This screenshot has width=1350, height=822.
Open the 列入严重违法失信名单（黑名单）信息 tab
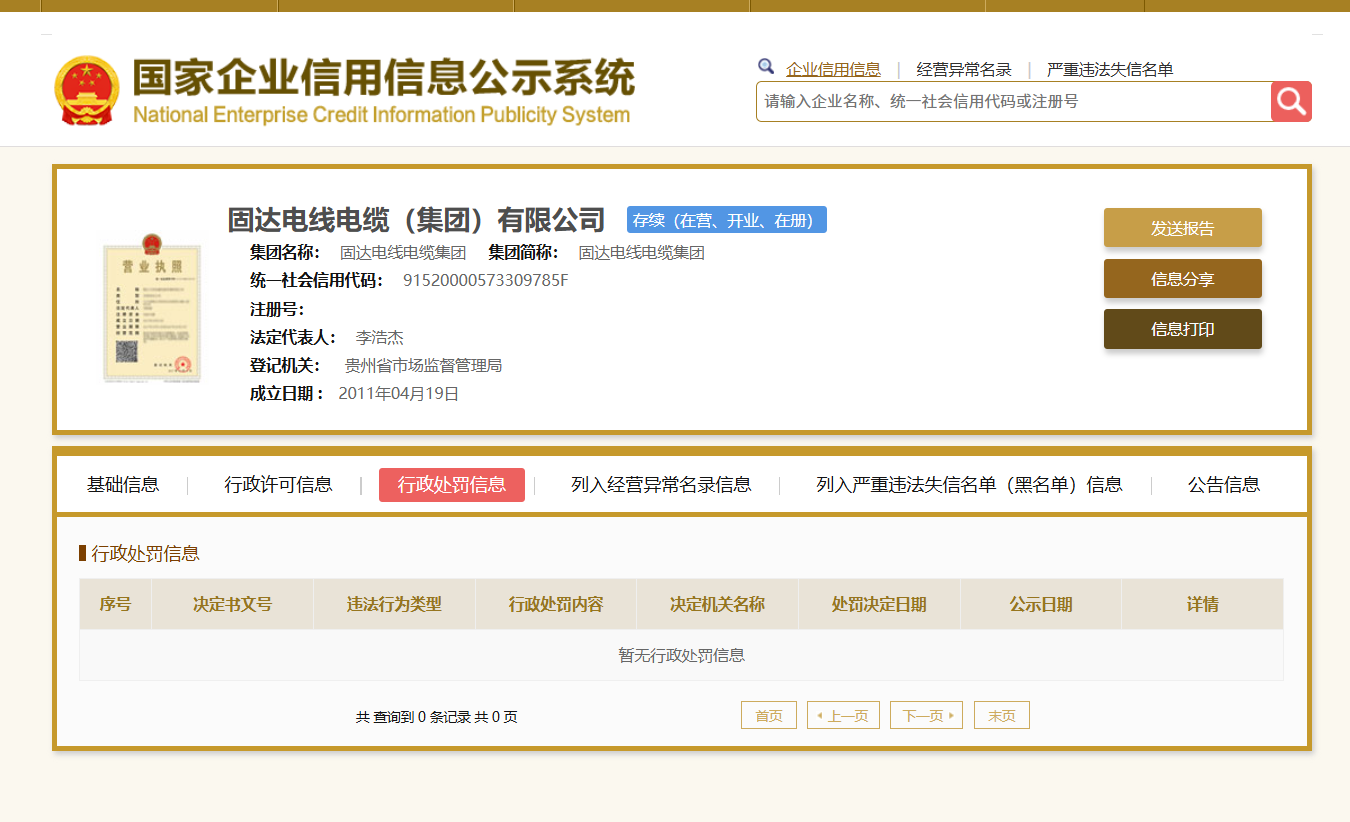[x=969, y=485]
